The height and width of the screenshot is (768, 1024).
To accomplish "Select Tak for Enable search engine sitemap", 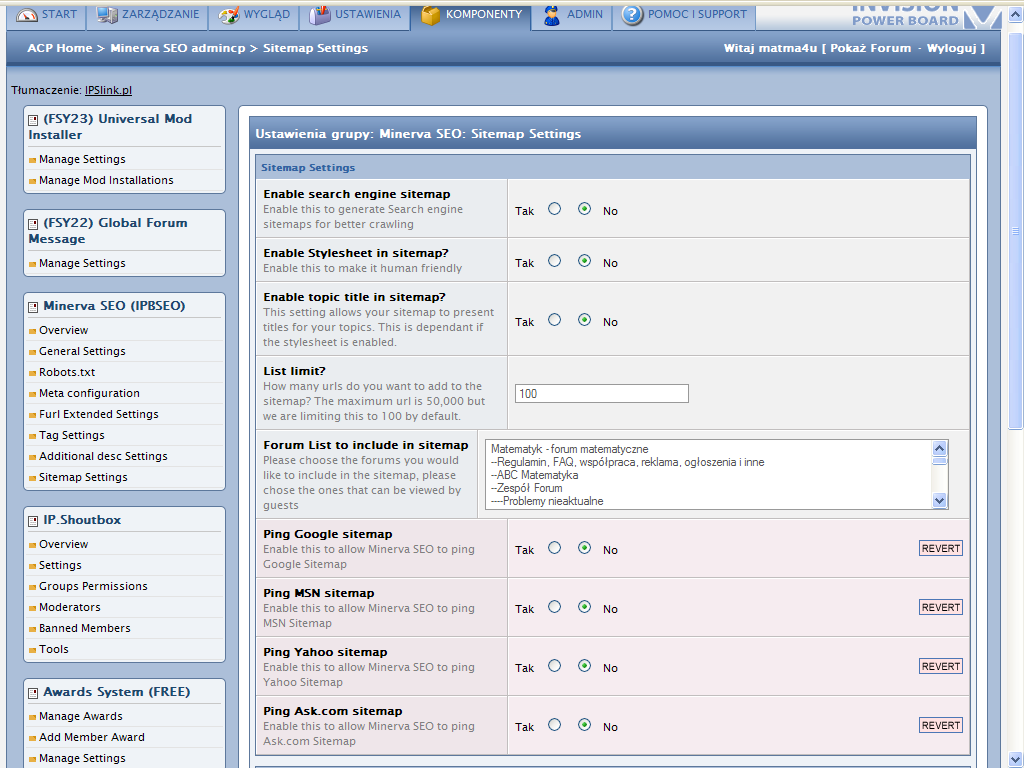I will pos(554,209).
